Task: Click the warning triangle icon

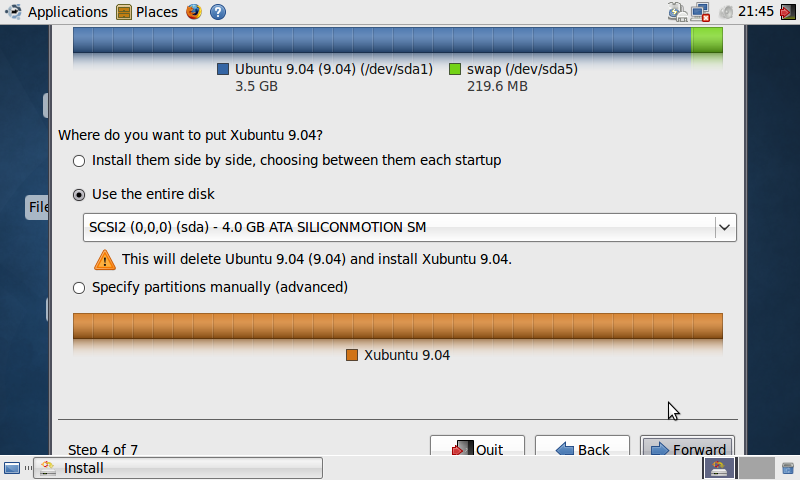Action: [x=105, y=260]
